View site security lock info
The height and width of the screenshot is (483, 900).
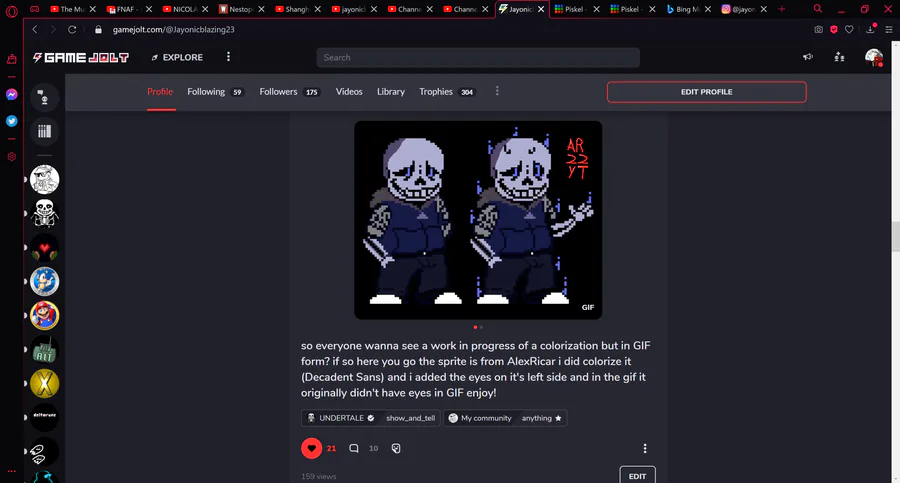98,29
